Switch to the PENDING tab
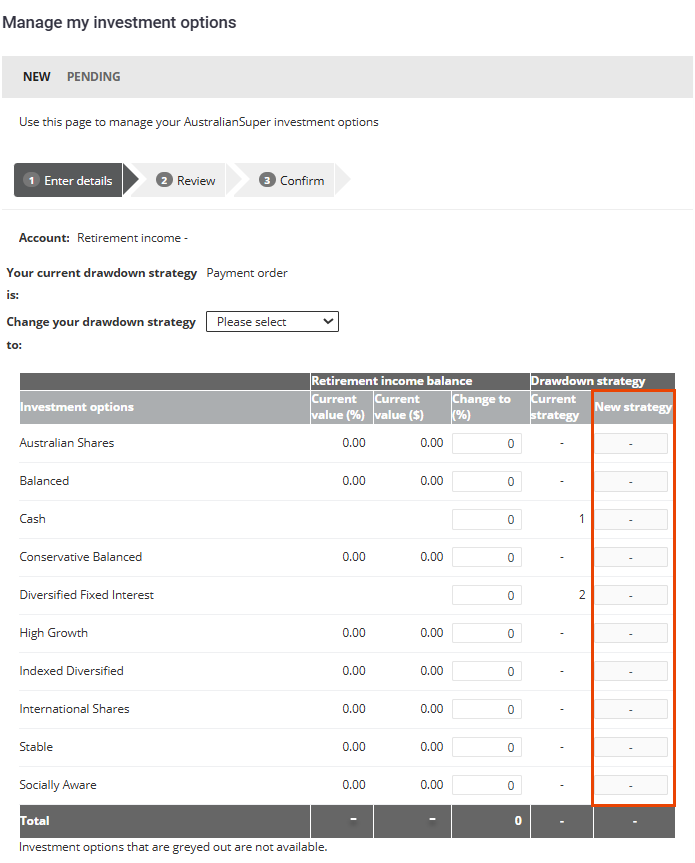Image resolution: width=695 pixels, height=863 pixels. (x=94, y=77)
